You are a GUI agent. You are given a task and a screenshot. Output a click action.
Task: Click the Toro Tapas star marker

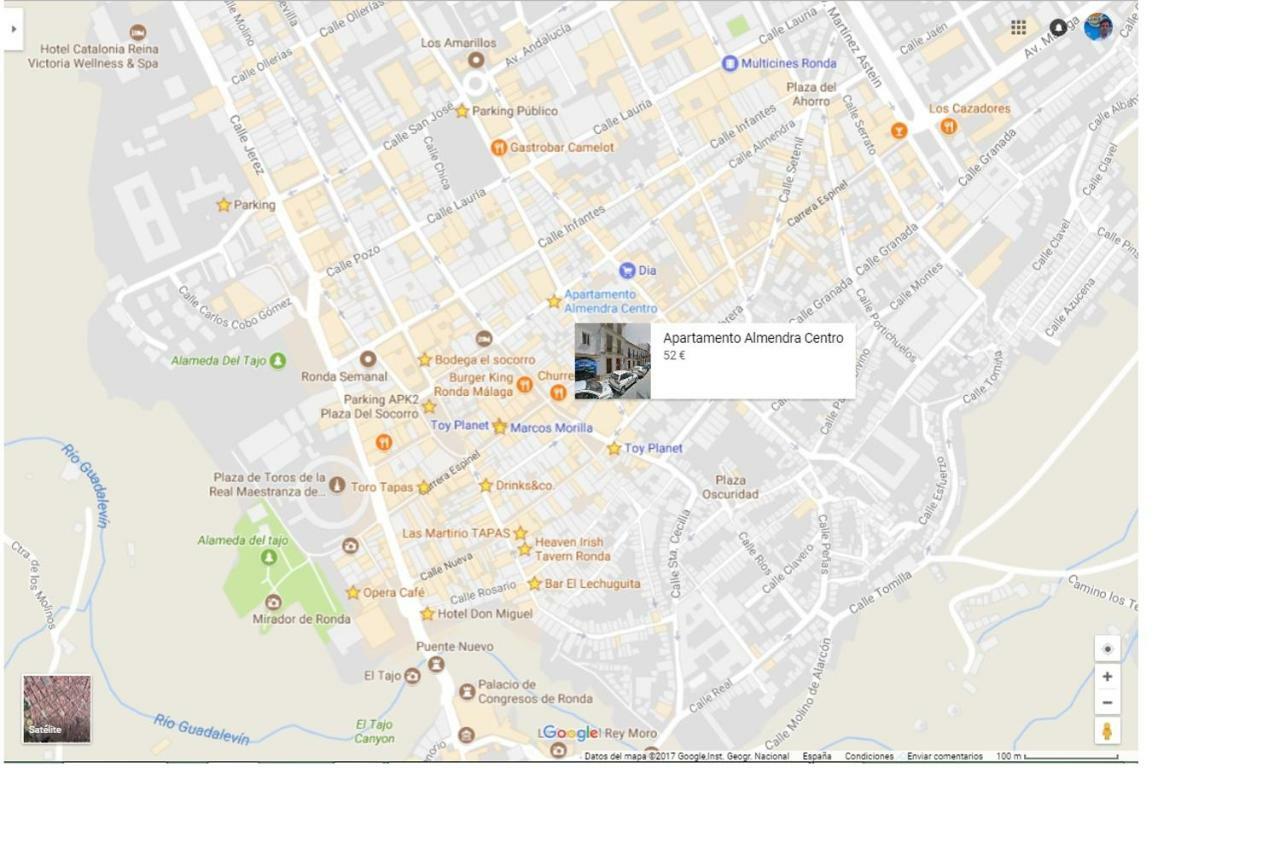(x=424, y=488)
